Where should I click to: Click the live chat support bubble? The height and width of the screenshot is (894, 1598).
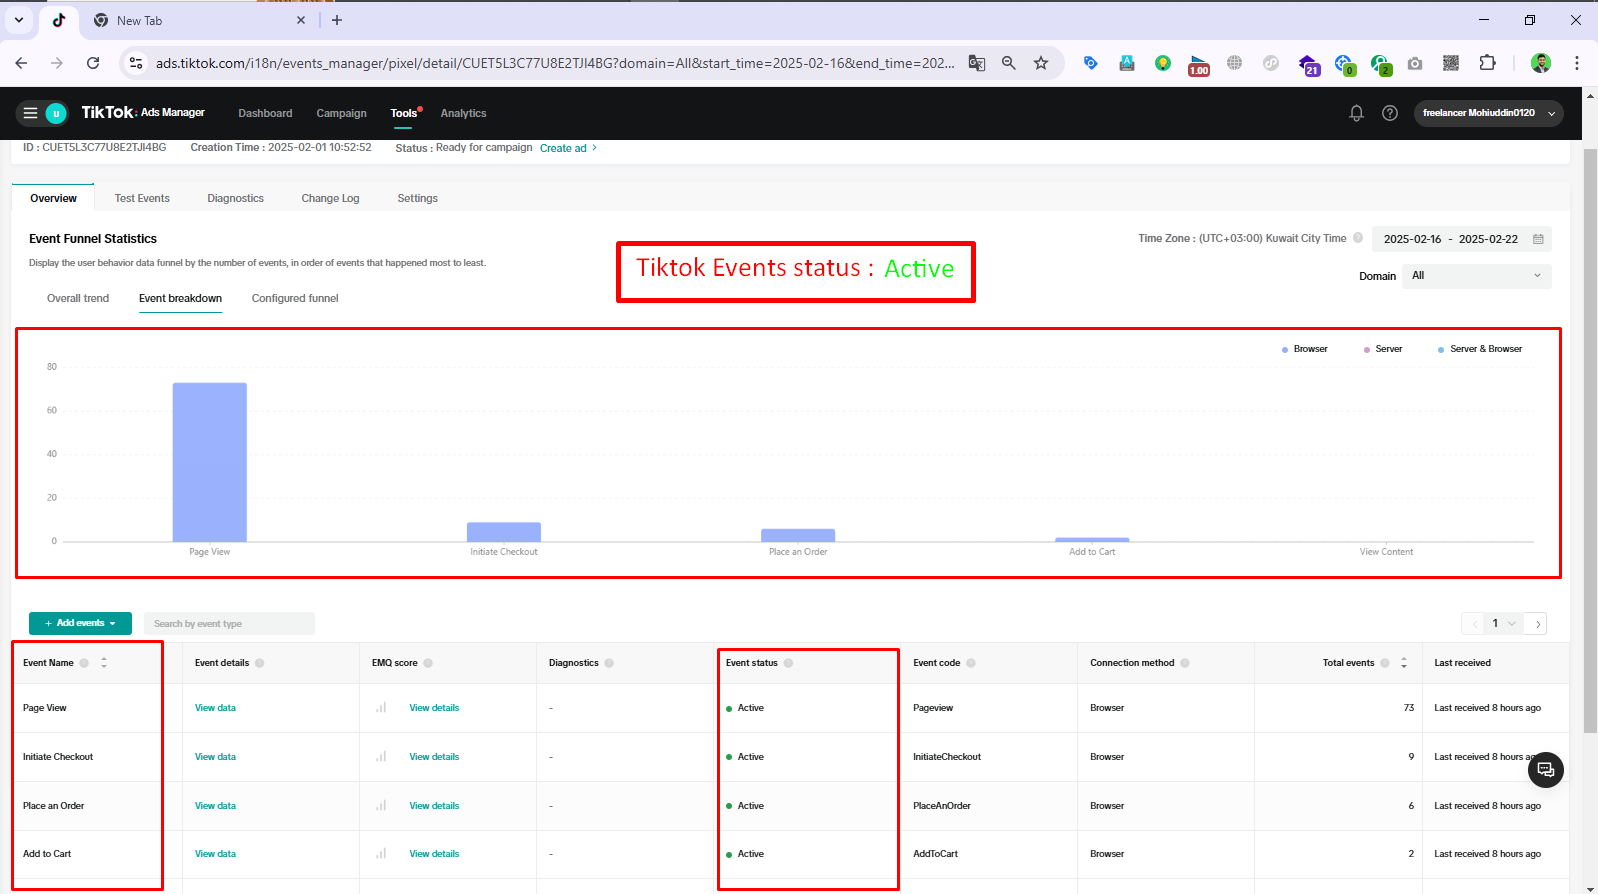click(x=1545, y=769)
